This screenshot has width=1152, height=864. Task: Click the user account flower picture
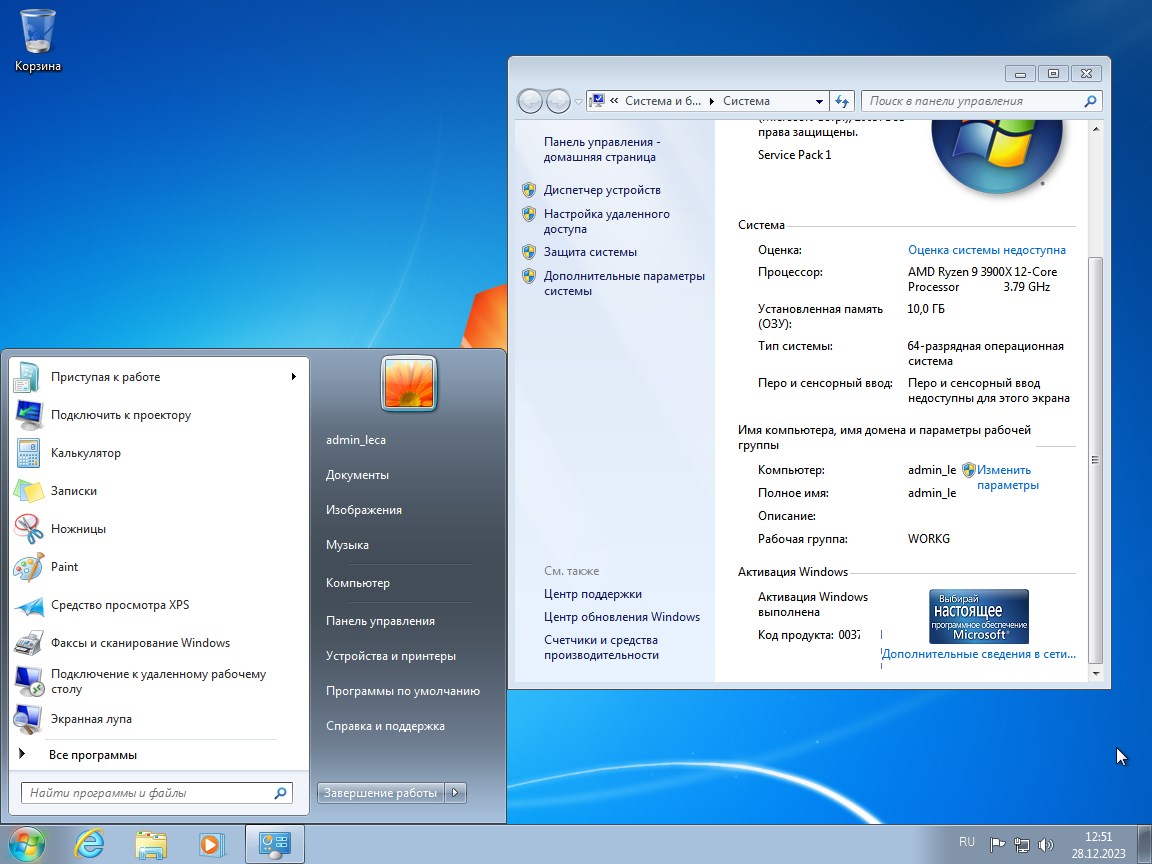[x=409, y=383]
